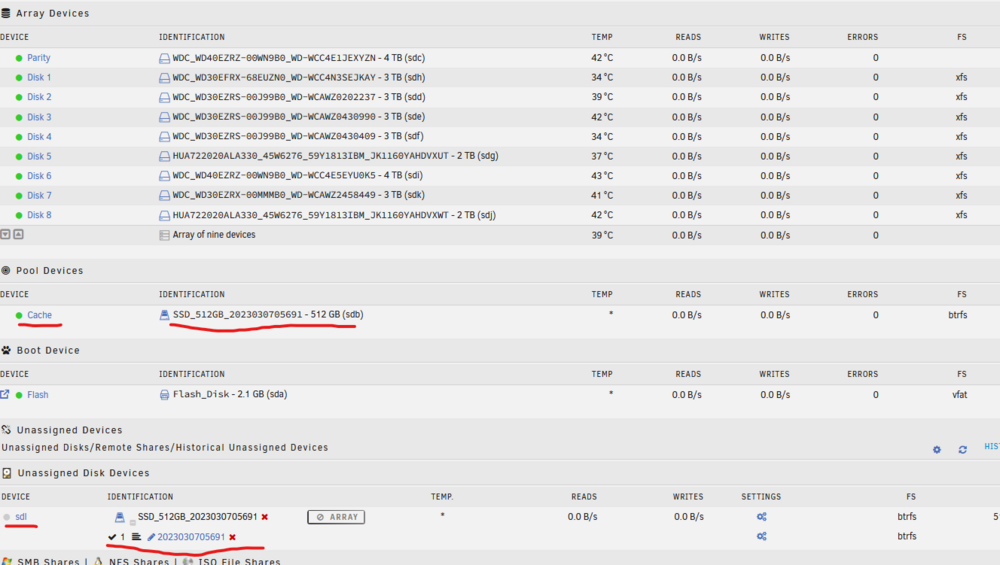Click the partition lines icon next to partition 1
This screenshot has width=1000, height=565.
coord(136,537)
